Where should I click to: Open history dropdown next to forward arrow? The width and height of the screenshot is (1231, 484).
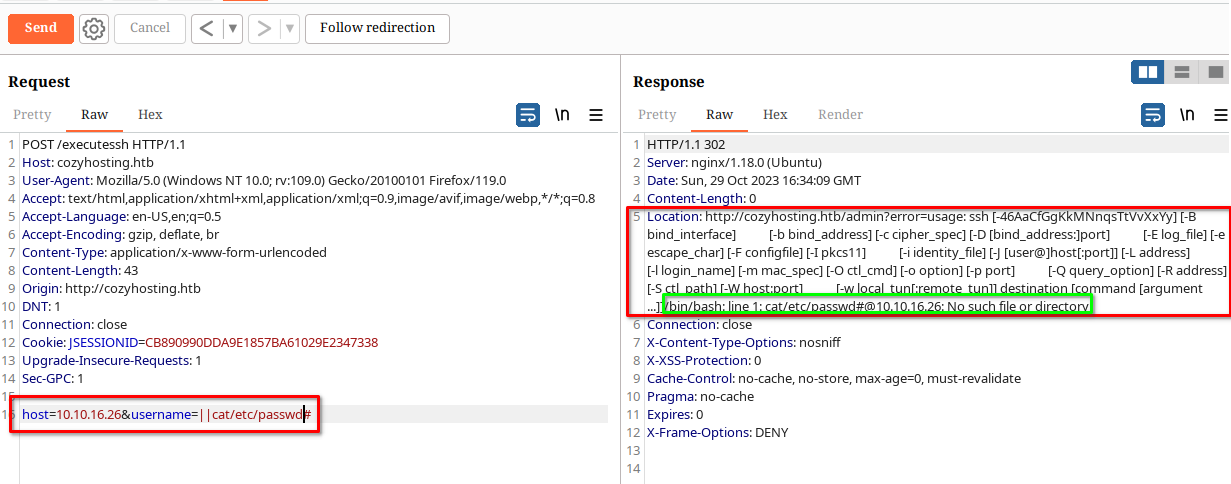[x=290, y=28]
